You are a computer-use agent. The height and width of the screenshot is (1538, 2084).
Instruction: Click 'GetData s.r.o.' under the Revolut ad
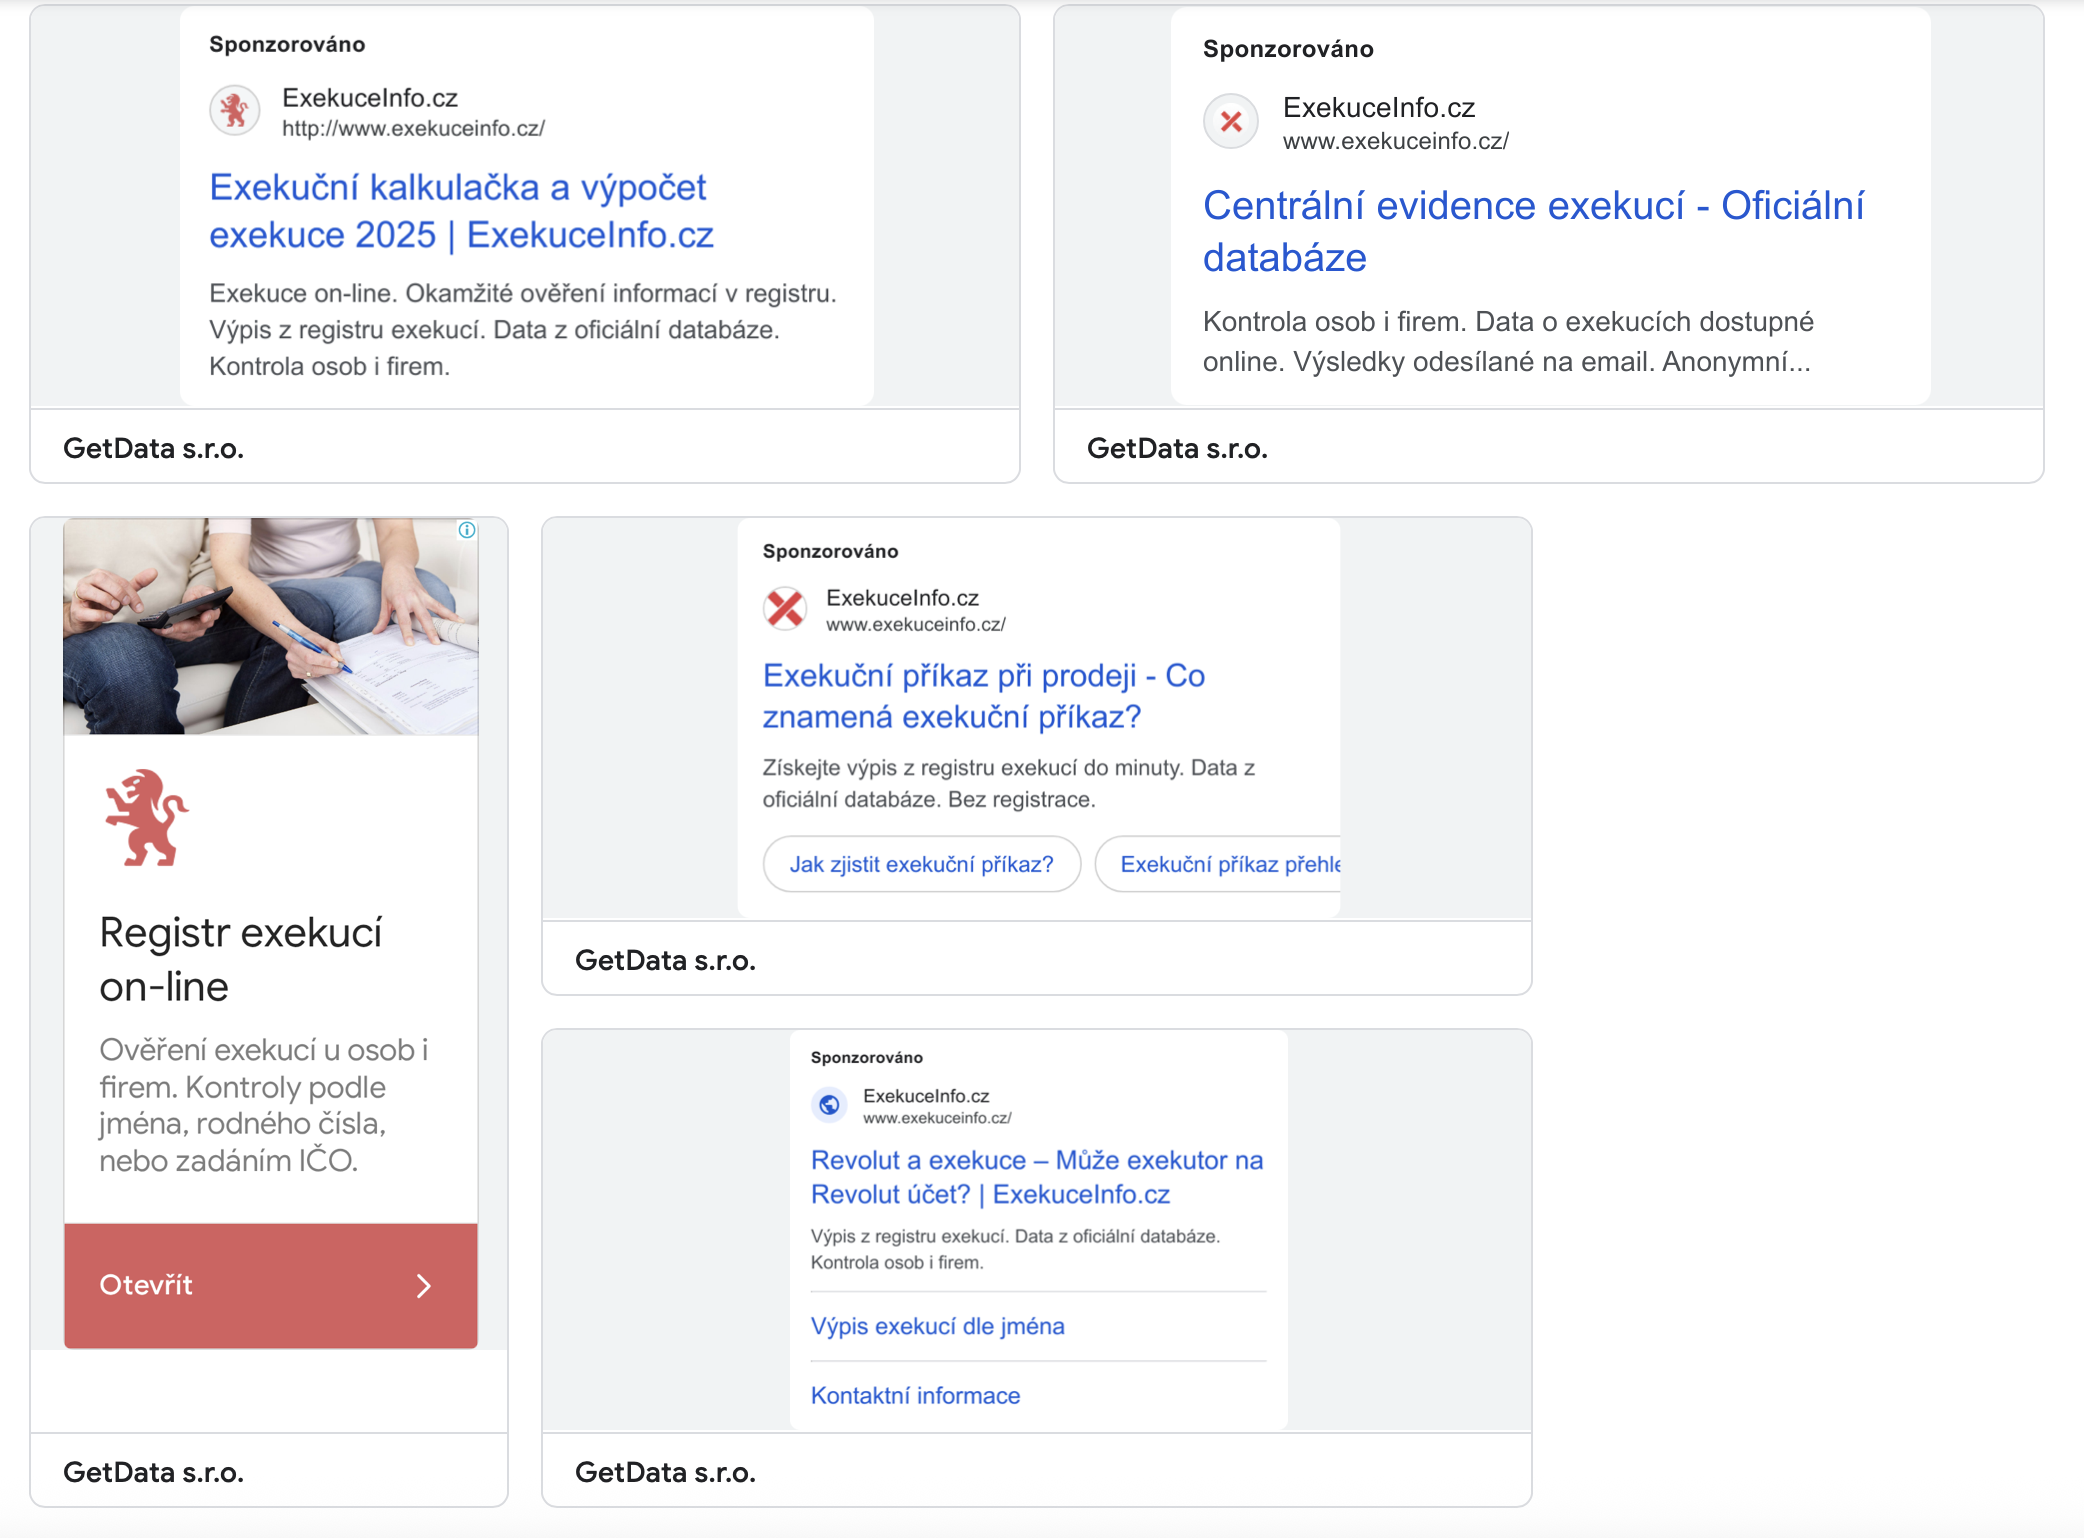click(x=666, y=1472)
